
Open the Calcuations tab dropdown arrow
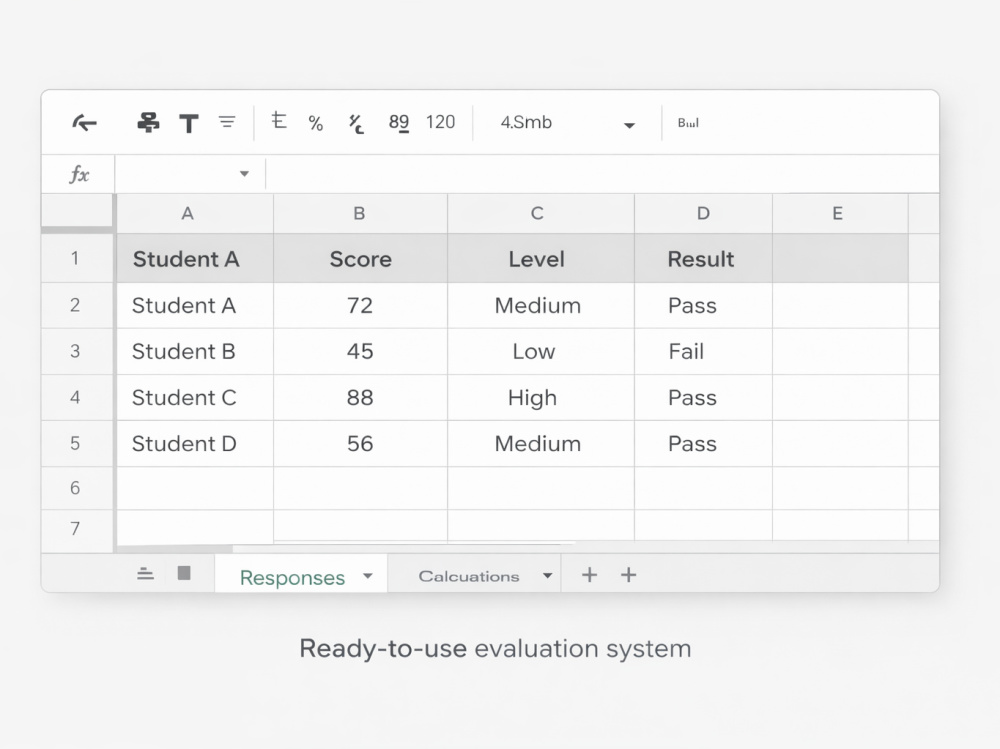click(547, 575)
